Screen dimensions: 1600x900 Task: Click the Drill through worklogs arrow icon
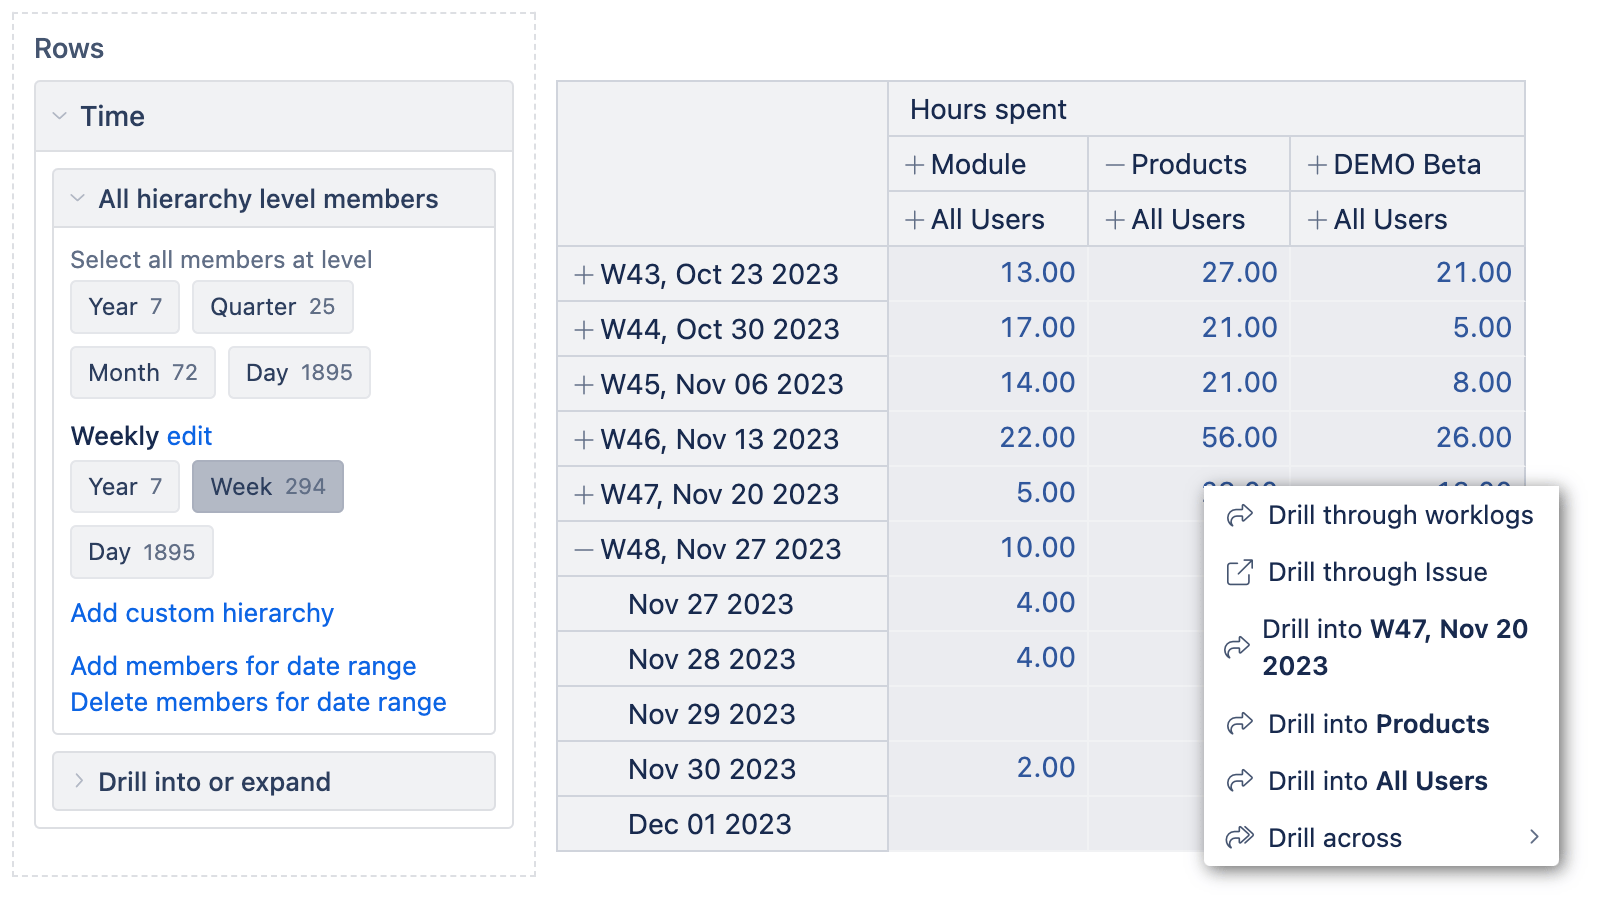coord(1240,516)
